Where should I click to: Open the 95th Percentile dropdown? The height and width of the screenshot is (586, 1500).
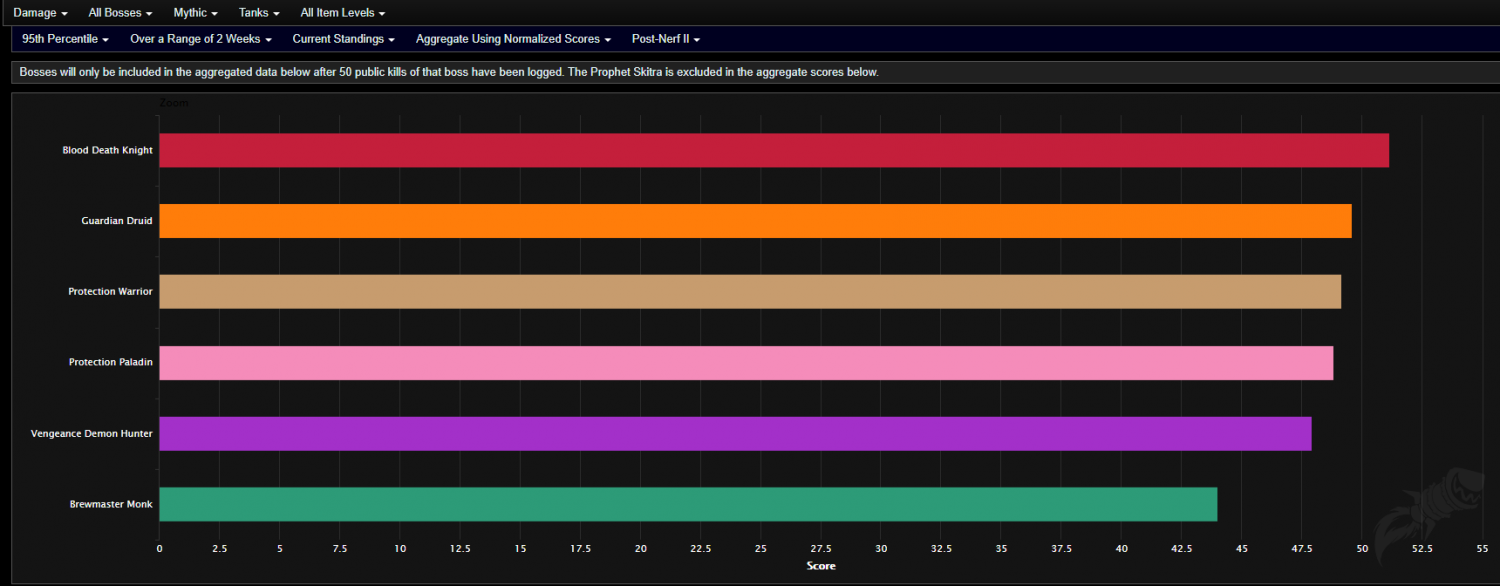click(65, 39)
